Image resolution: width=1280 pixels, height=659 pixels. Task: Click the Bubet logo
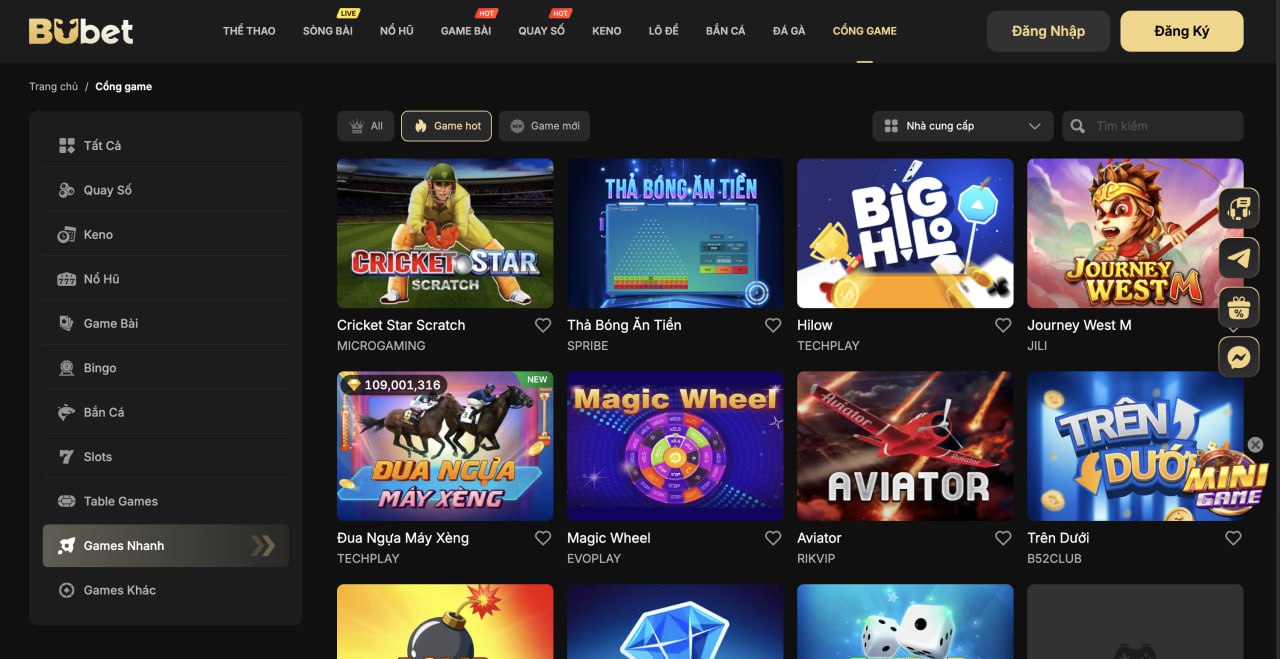tap(81, 31)
